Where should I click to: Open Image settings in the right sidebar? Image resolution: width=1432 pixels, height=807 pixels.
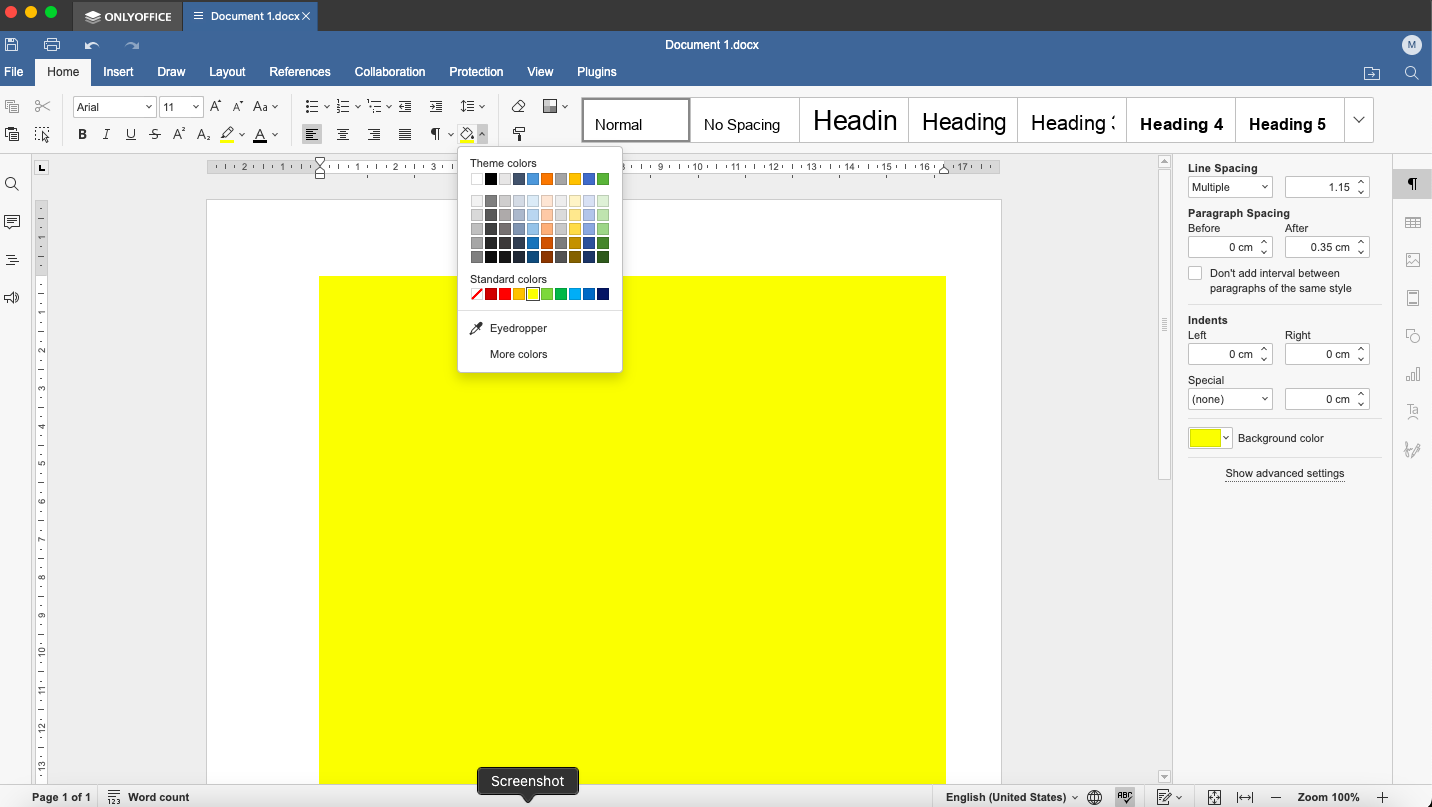(1413, 260)
